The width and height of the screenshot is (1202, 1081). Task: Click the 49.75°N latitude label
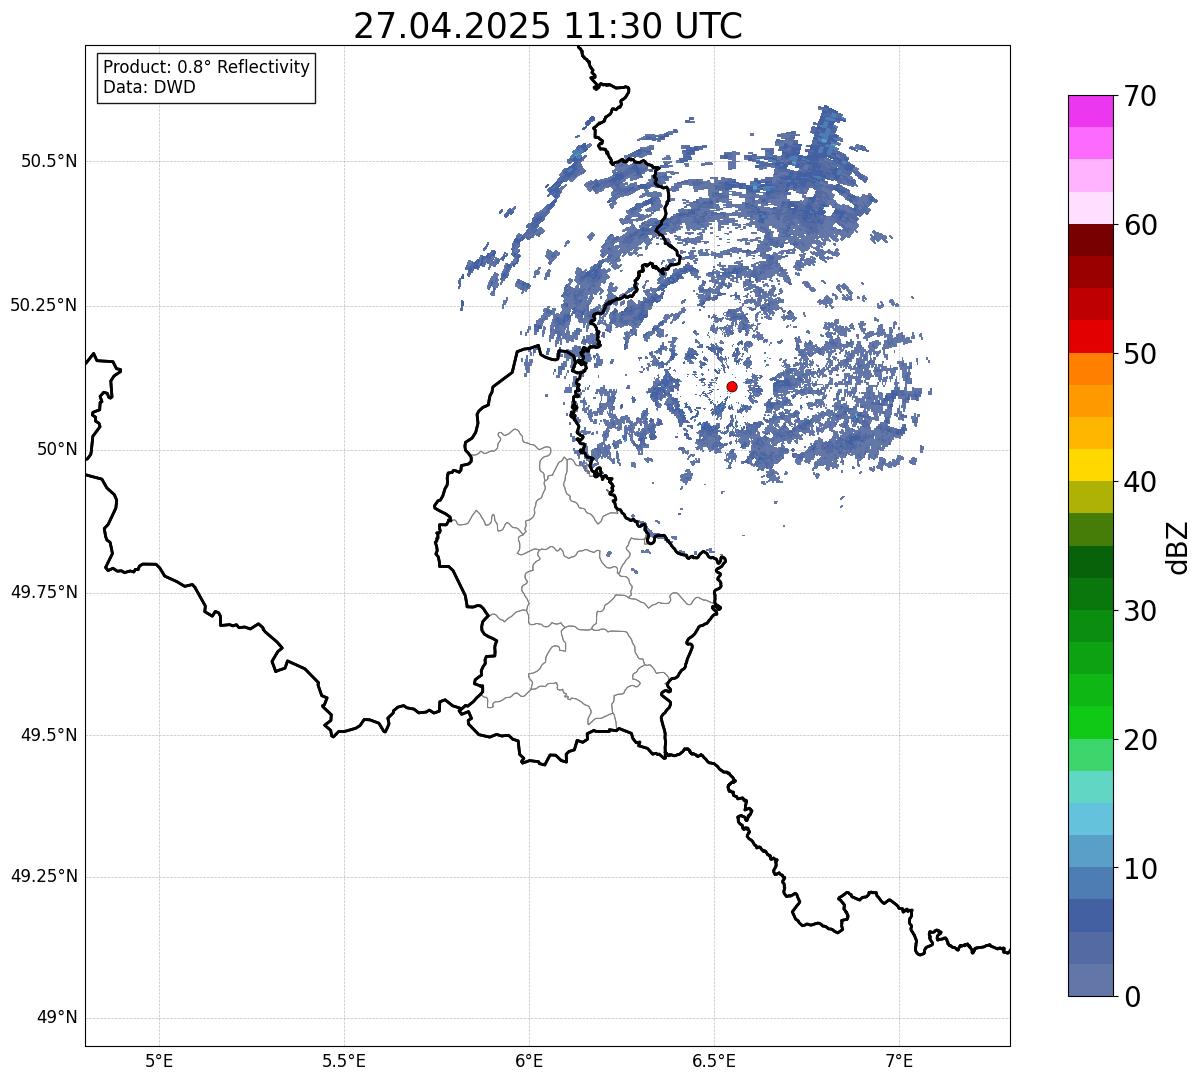click(x=44, y=592)
